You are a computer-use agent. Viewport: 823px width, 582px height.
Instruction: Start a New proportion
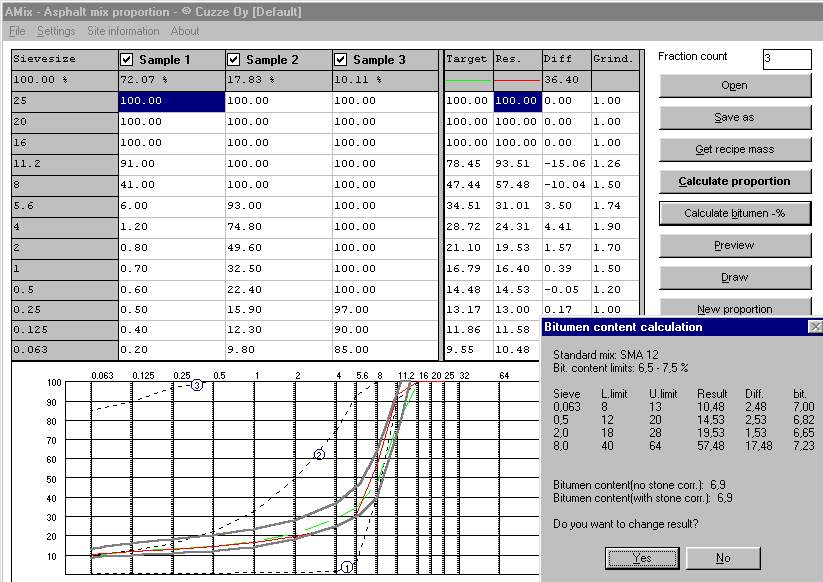coord(735,309)
